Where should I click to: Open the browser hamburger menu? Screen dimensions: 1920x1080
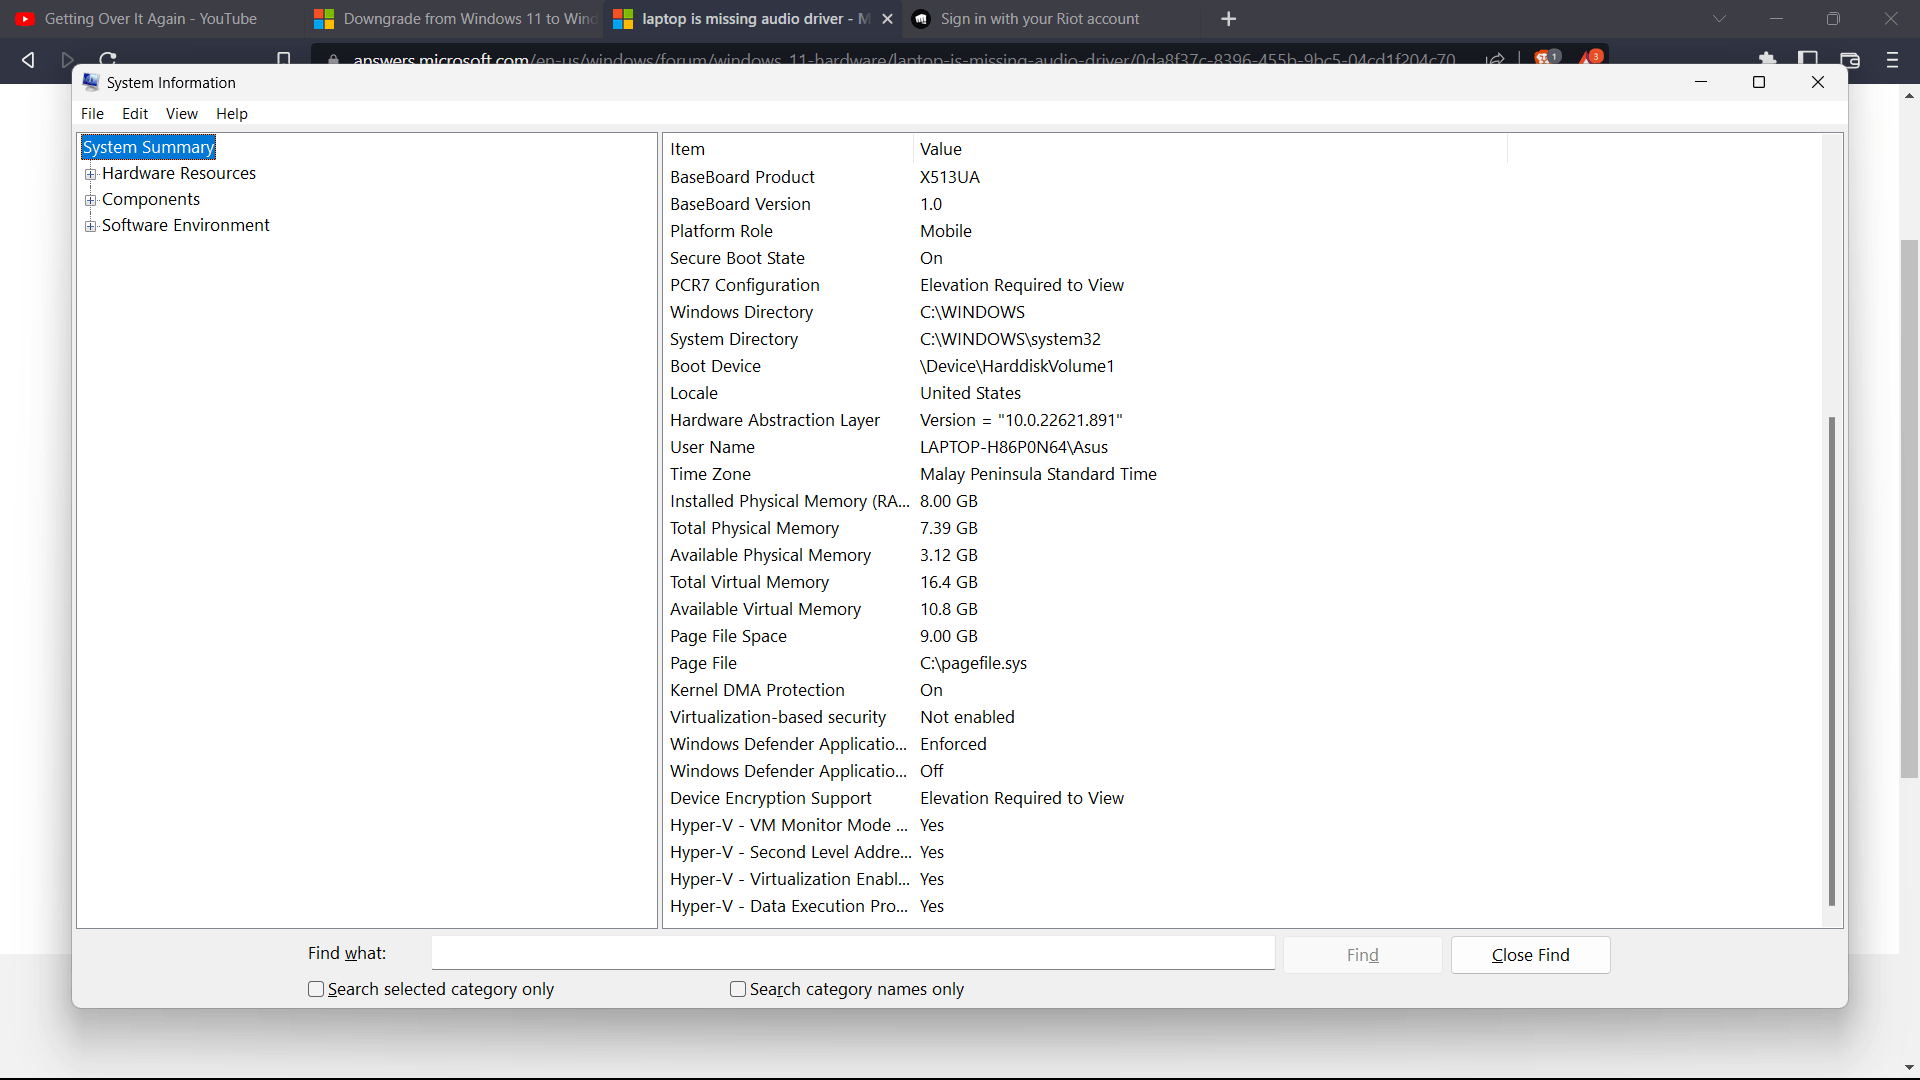1892,60
